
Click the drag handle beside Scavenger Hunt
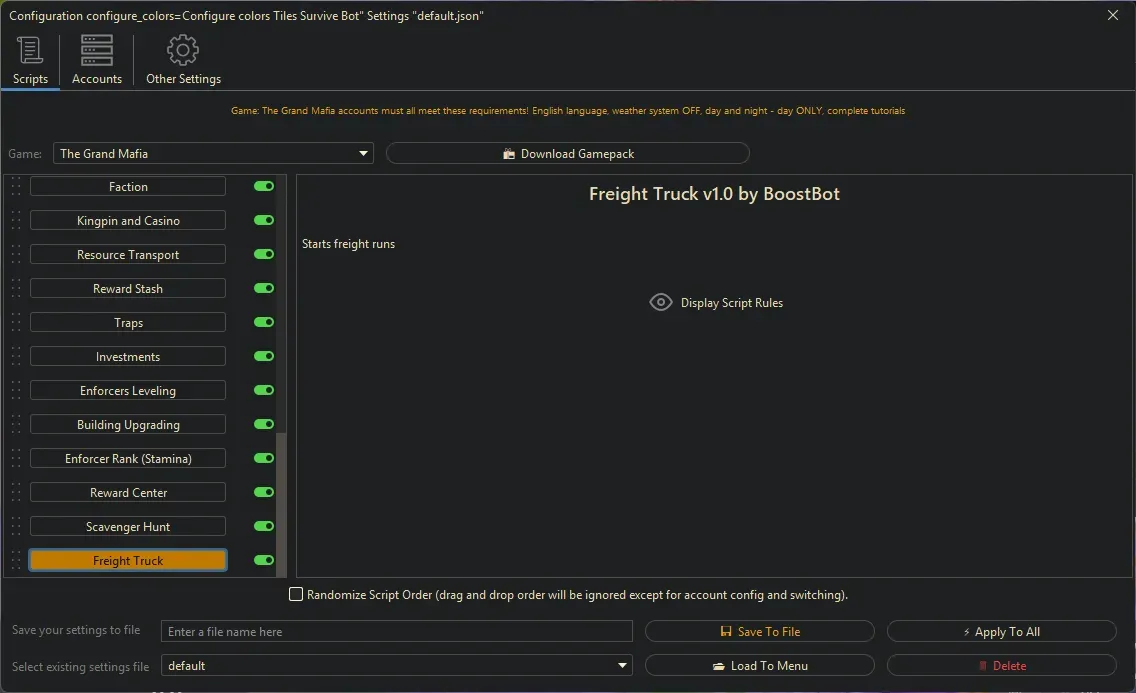16,527
